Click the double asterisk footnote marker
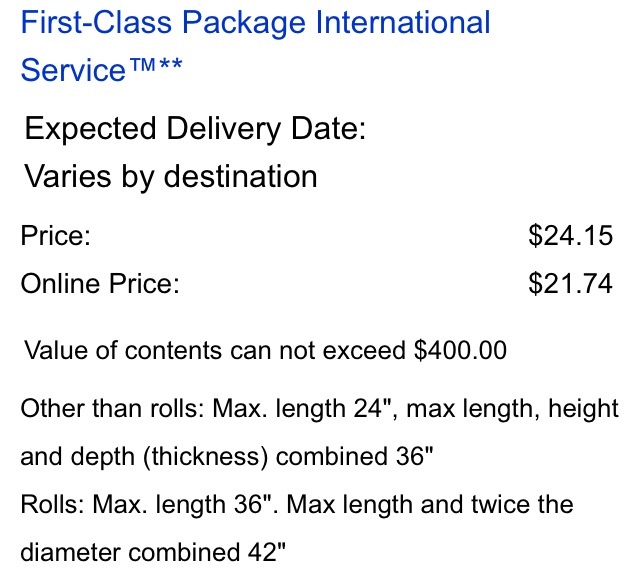The width and height of the screenshot is (639, 575). [x=171, y=65]
